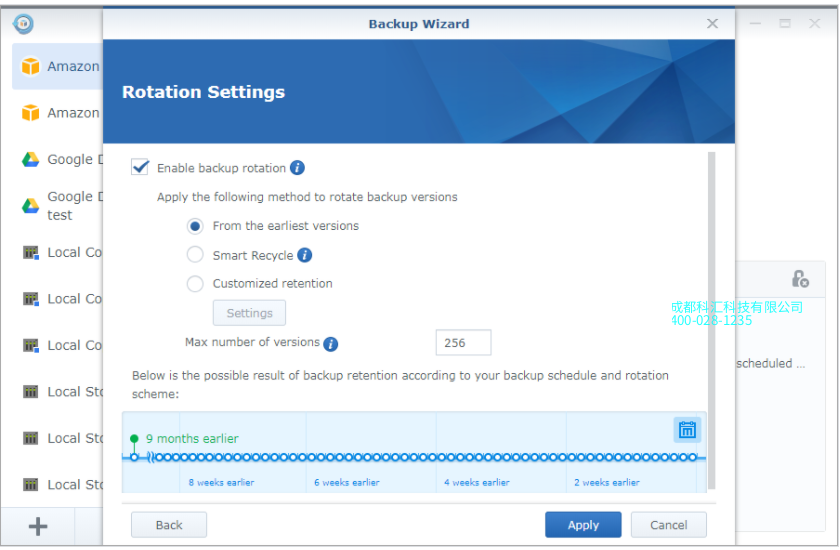
Task: Open the calendar icon on the timeline
Action: (x=687, y=430)
